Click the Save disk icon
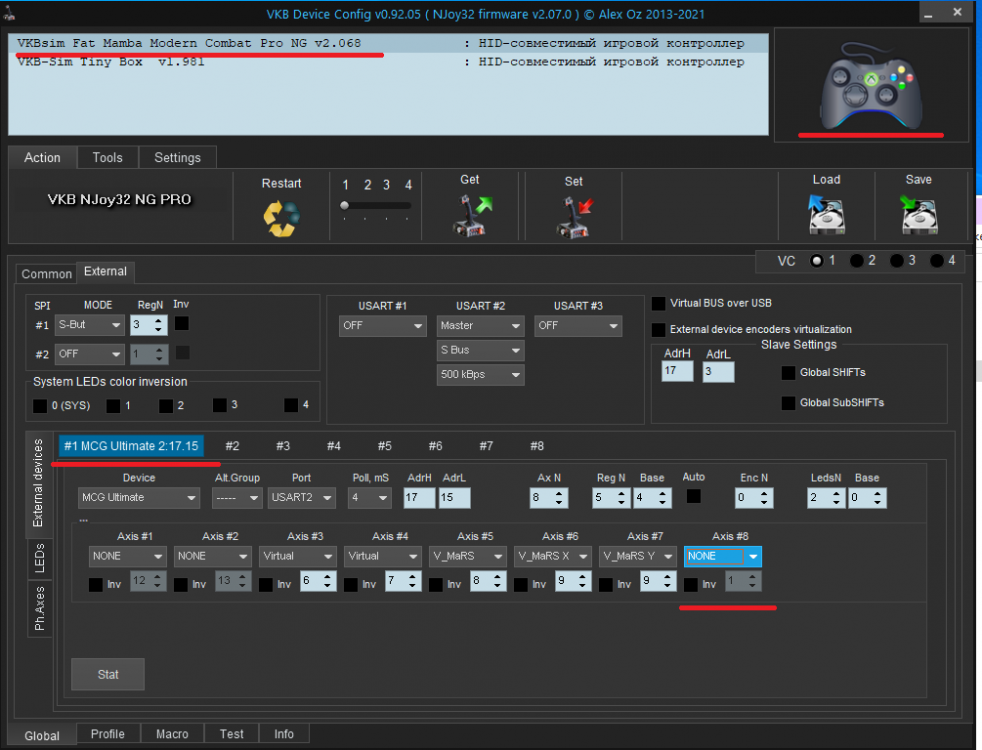Viewport: 982px width, 750px height. pyautogui.click(x=918, y=214)
